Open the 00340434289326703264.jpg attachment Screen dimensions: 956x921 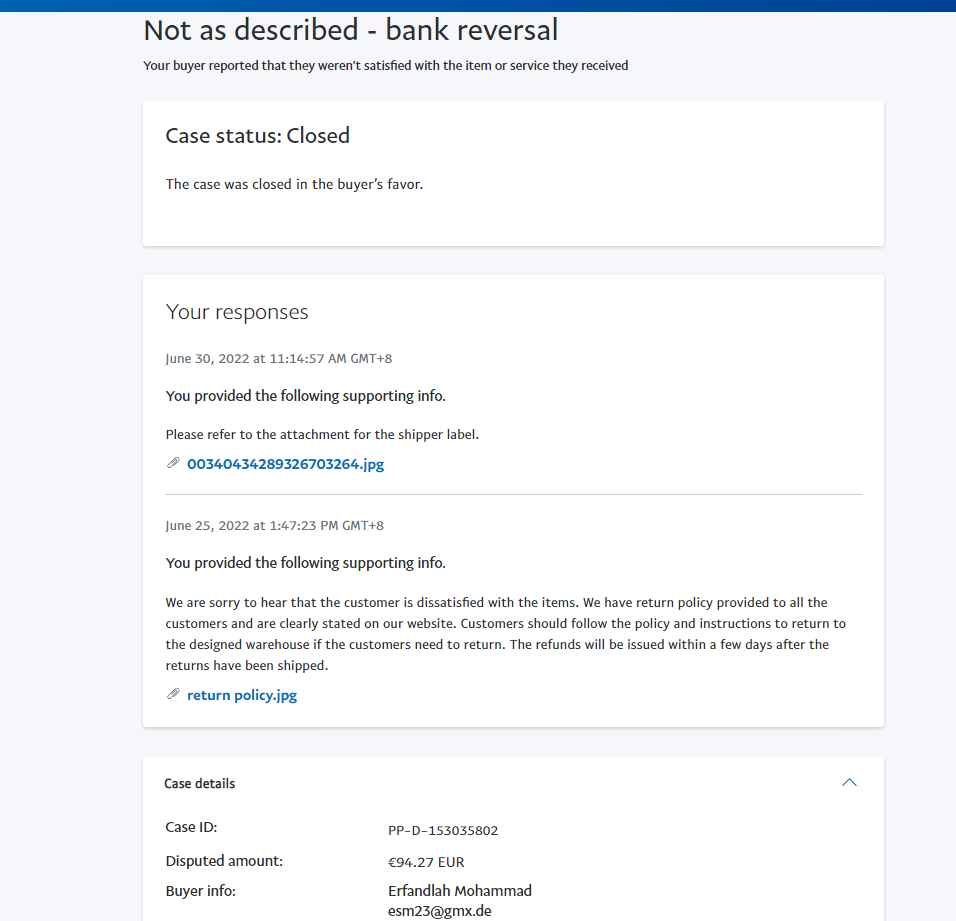point(285,464)
